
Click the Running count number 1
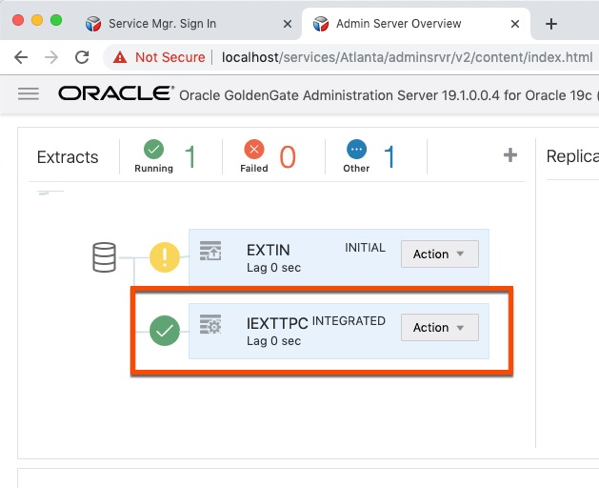(191, 157)
